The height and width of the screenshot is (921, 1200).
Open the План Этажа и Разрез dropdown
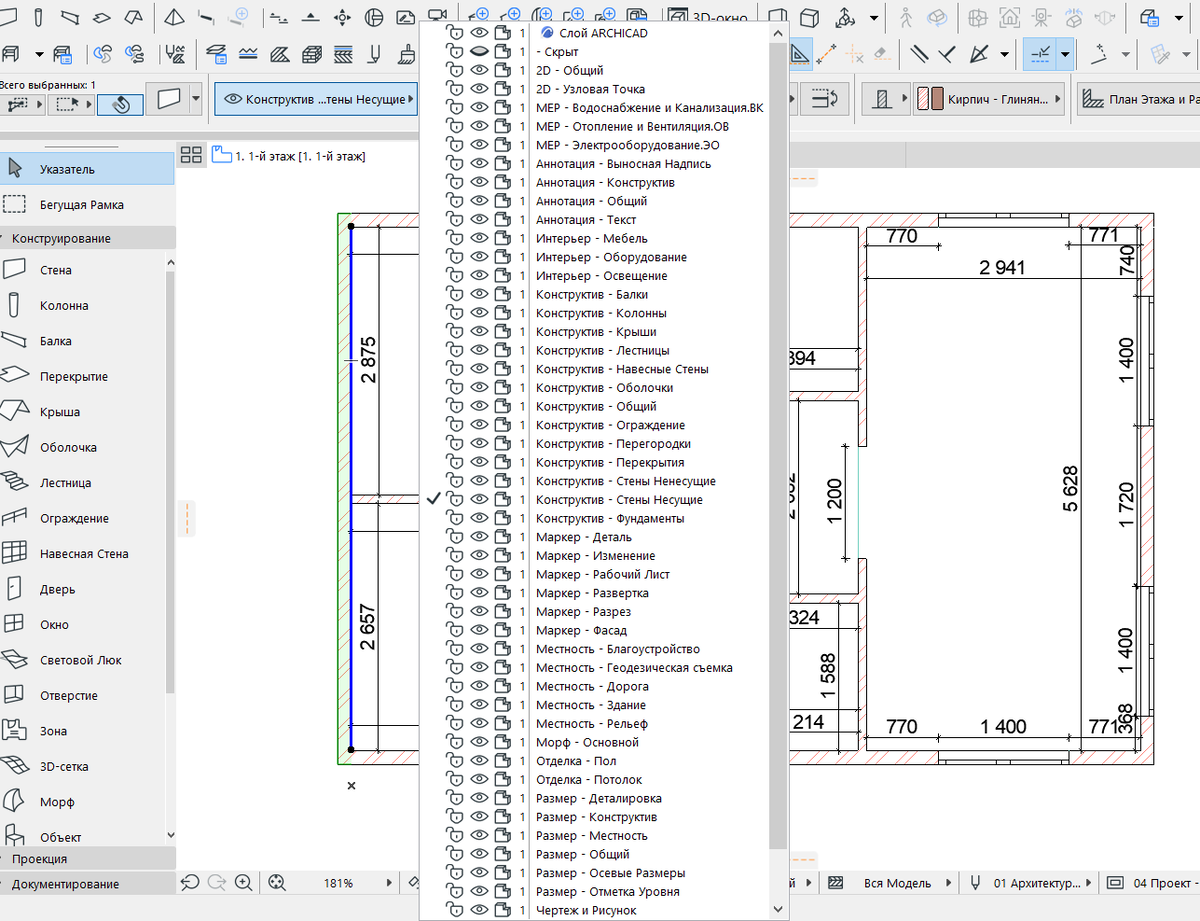tap(1139, 100)
